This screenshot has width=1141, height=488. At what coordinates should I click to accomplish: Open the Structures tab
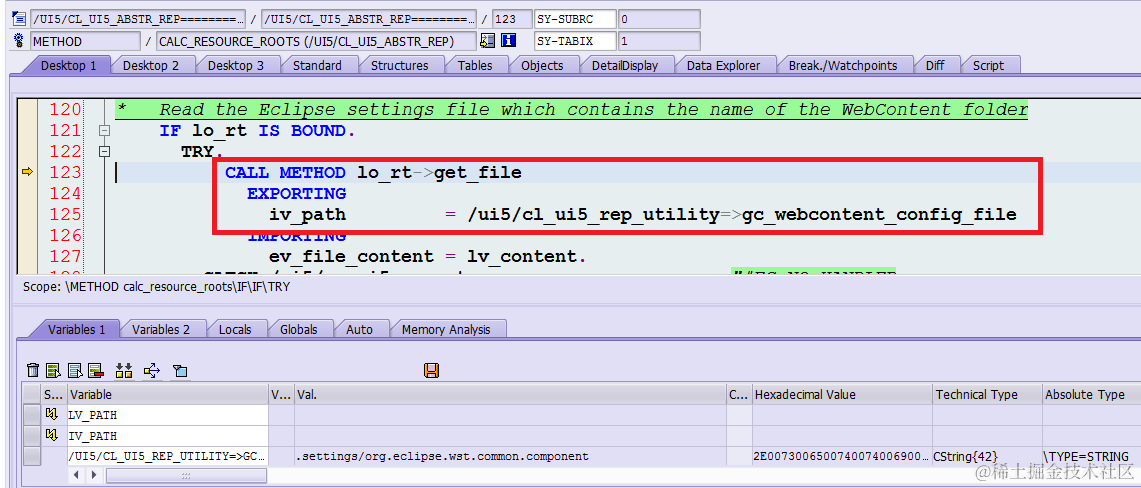pos(399,65)
